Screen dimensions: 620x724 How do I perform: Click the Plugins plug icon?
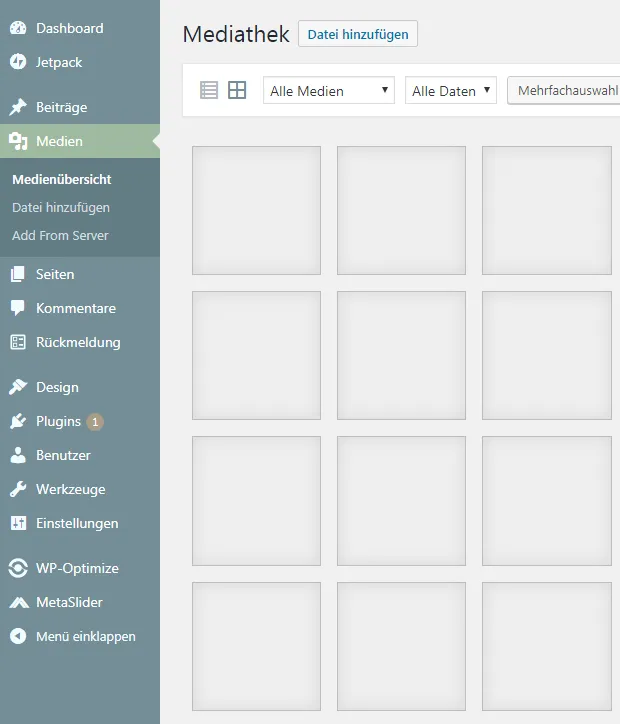pyautogui.click(x=18, y=421)
